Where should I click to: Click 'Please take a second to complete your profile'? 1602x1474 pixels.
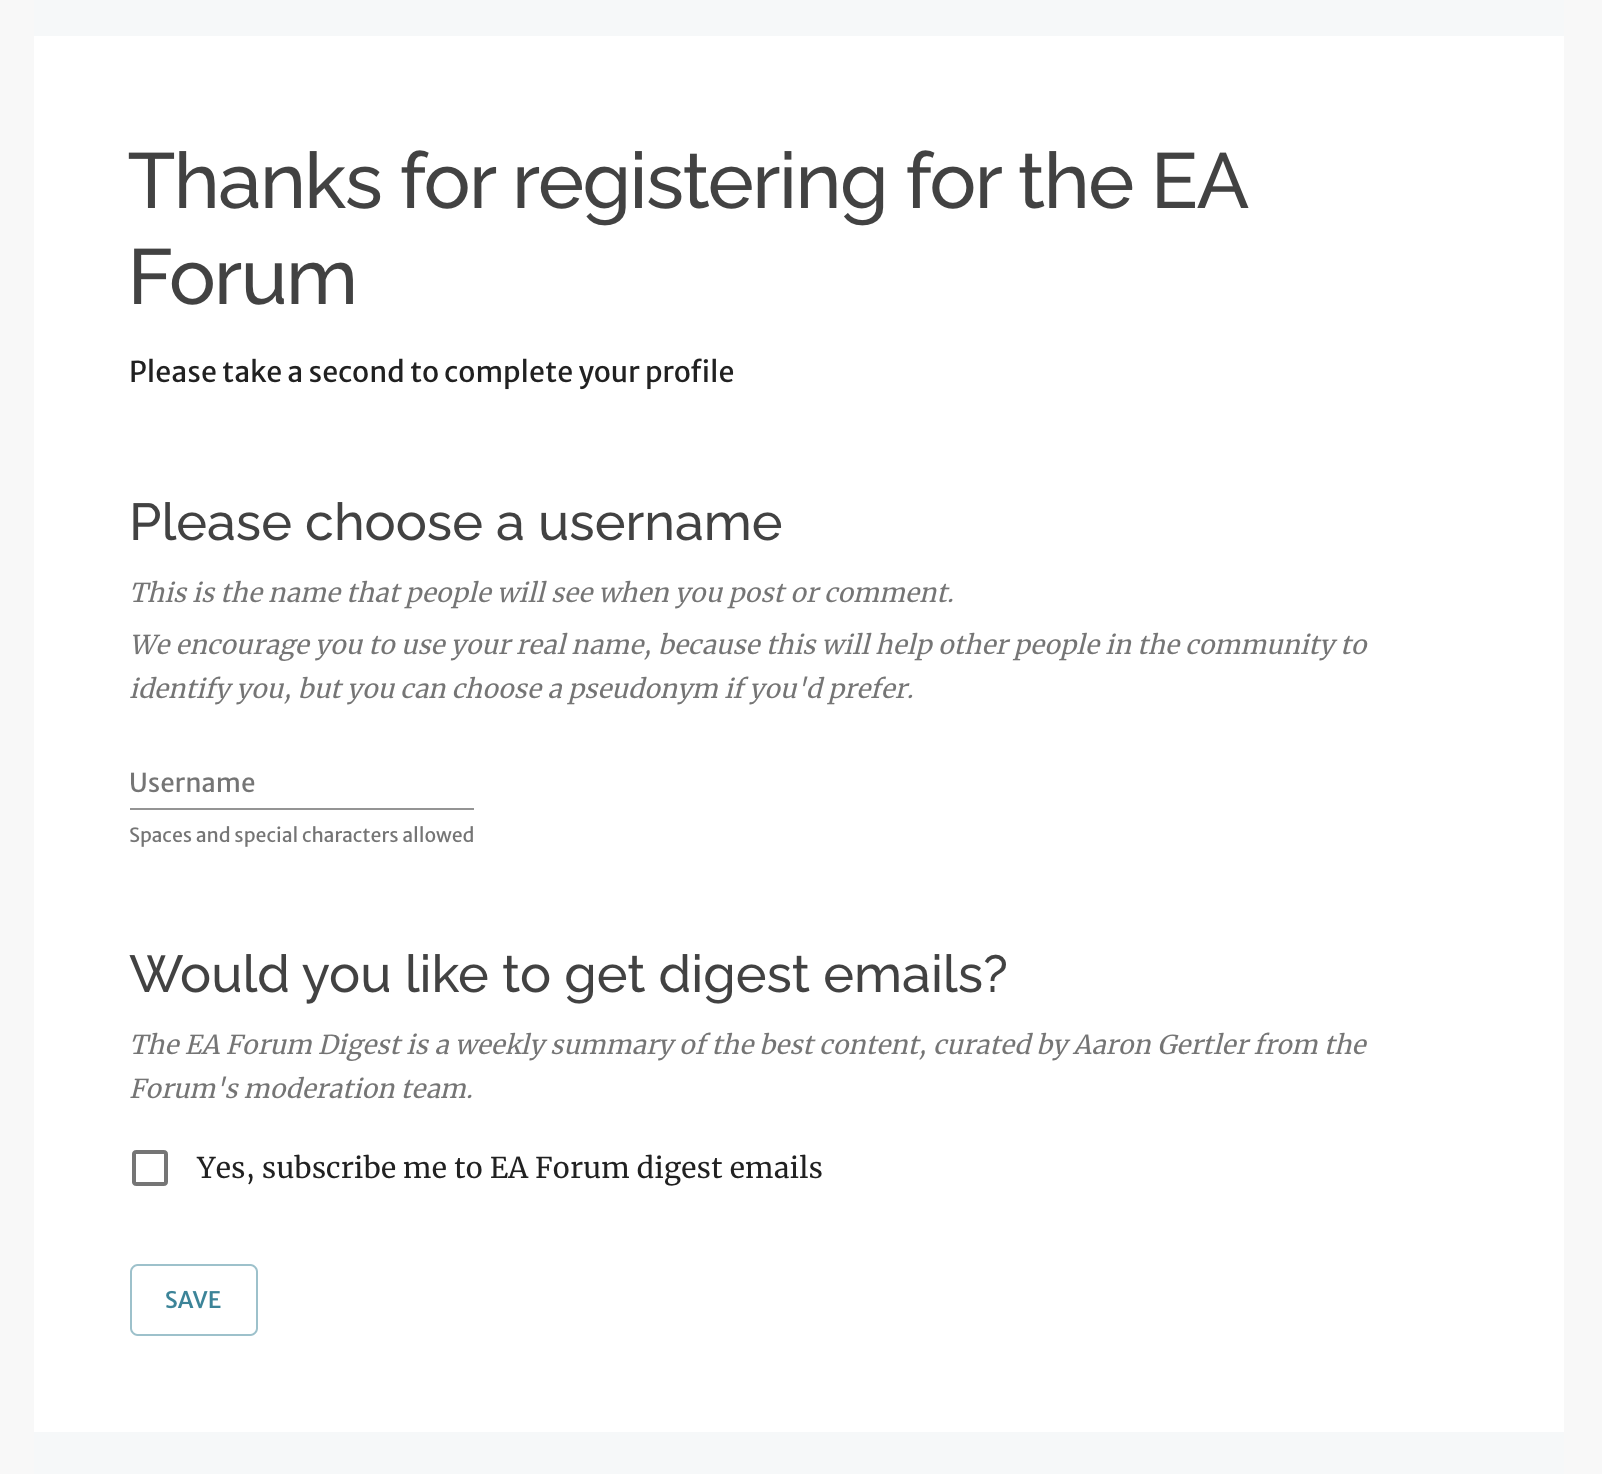pos(431,372)
